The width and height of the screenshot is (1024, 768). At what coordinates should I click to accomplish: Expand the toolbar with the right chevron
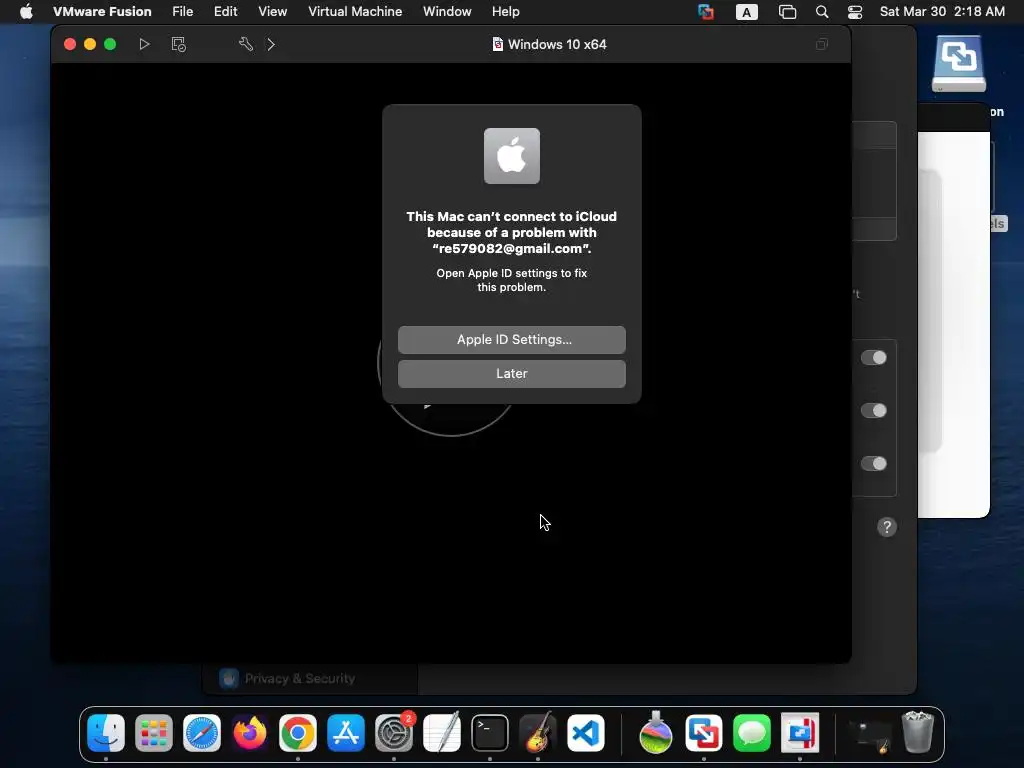(271, 44)
